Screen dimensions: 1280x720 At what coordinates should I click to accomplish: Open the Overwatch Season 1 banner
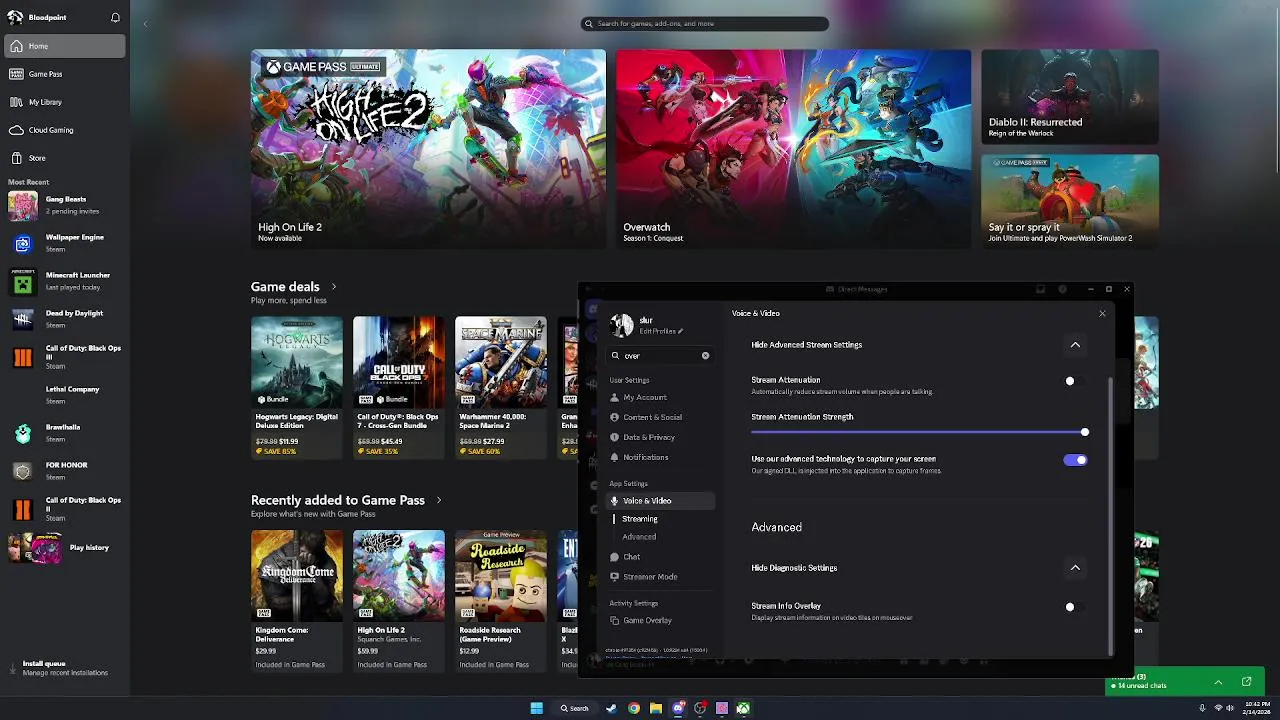click(793, 149)
